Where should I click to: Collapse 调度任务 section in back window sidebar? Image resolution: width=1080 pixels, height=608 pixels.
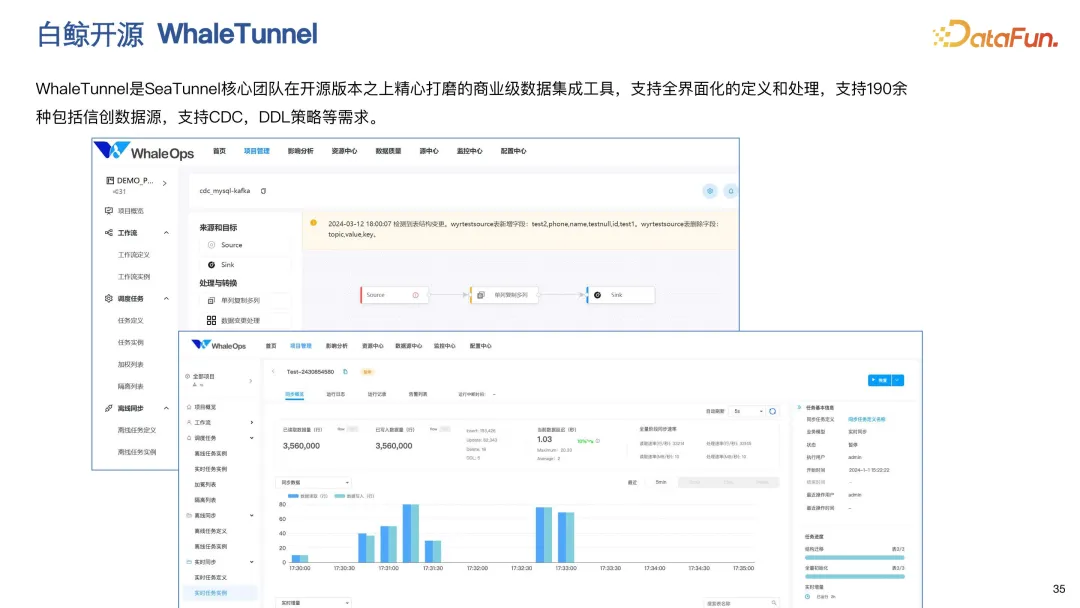point(166,299)
